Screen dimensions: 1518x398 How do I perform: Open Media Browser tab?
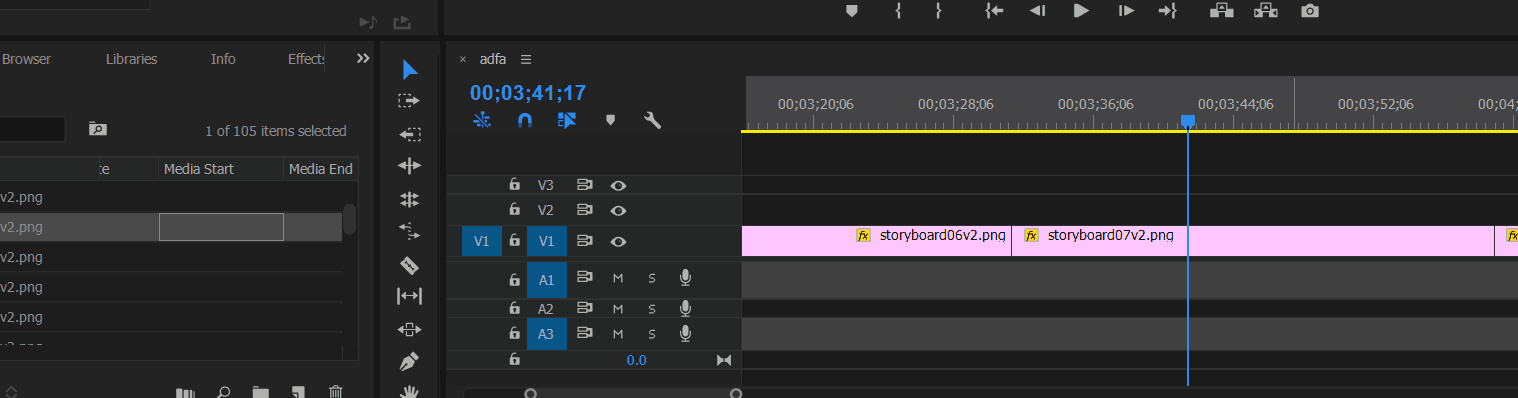point(26,59)
